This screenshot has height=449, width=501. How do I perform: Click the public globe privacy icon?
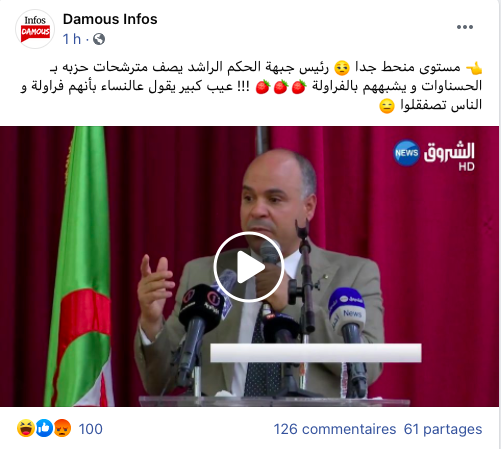pyautogui.click(x=99, y=39)
